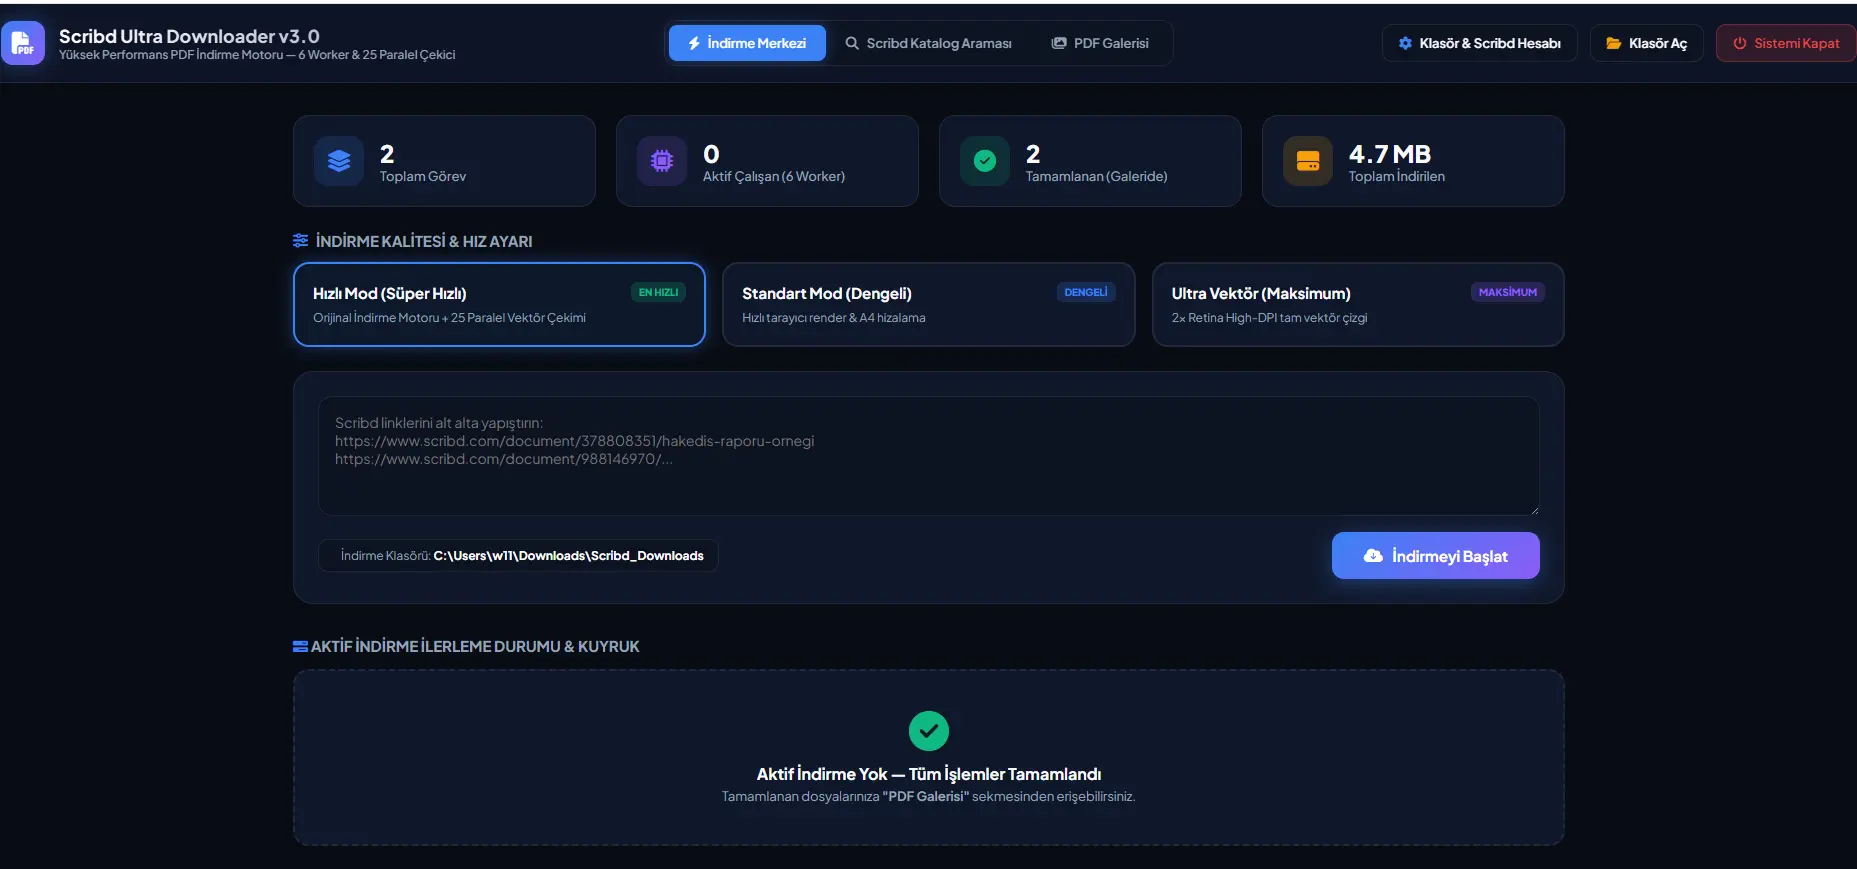This screenshot has width=1857, height=869.
Task: Click the layers icon in Toplam Görev card
Action: (339, 161)
